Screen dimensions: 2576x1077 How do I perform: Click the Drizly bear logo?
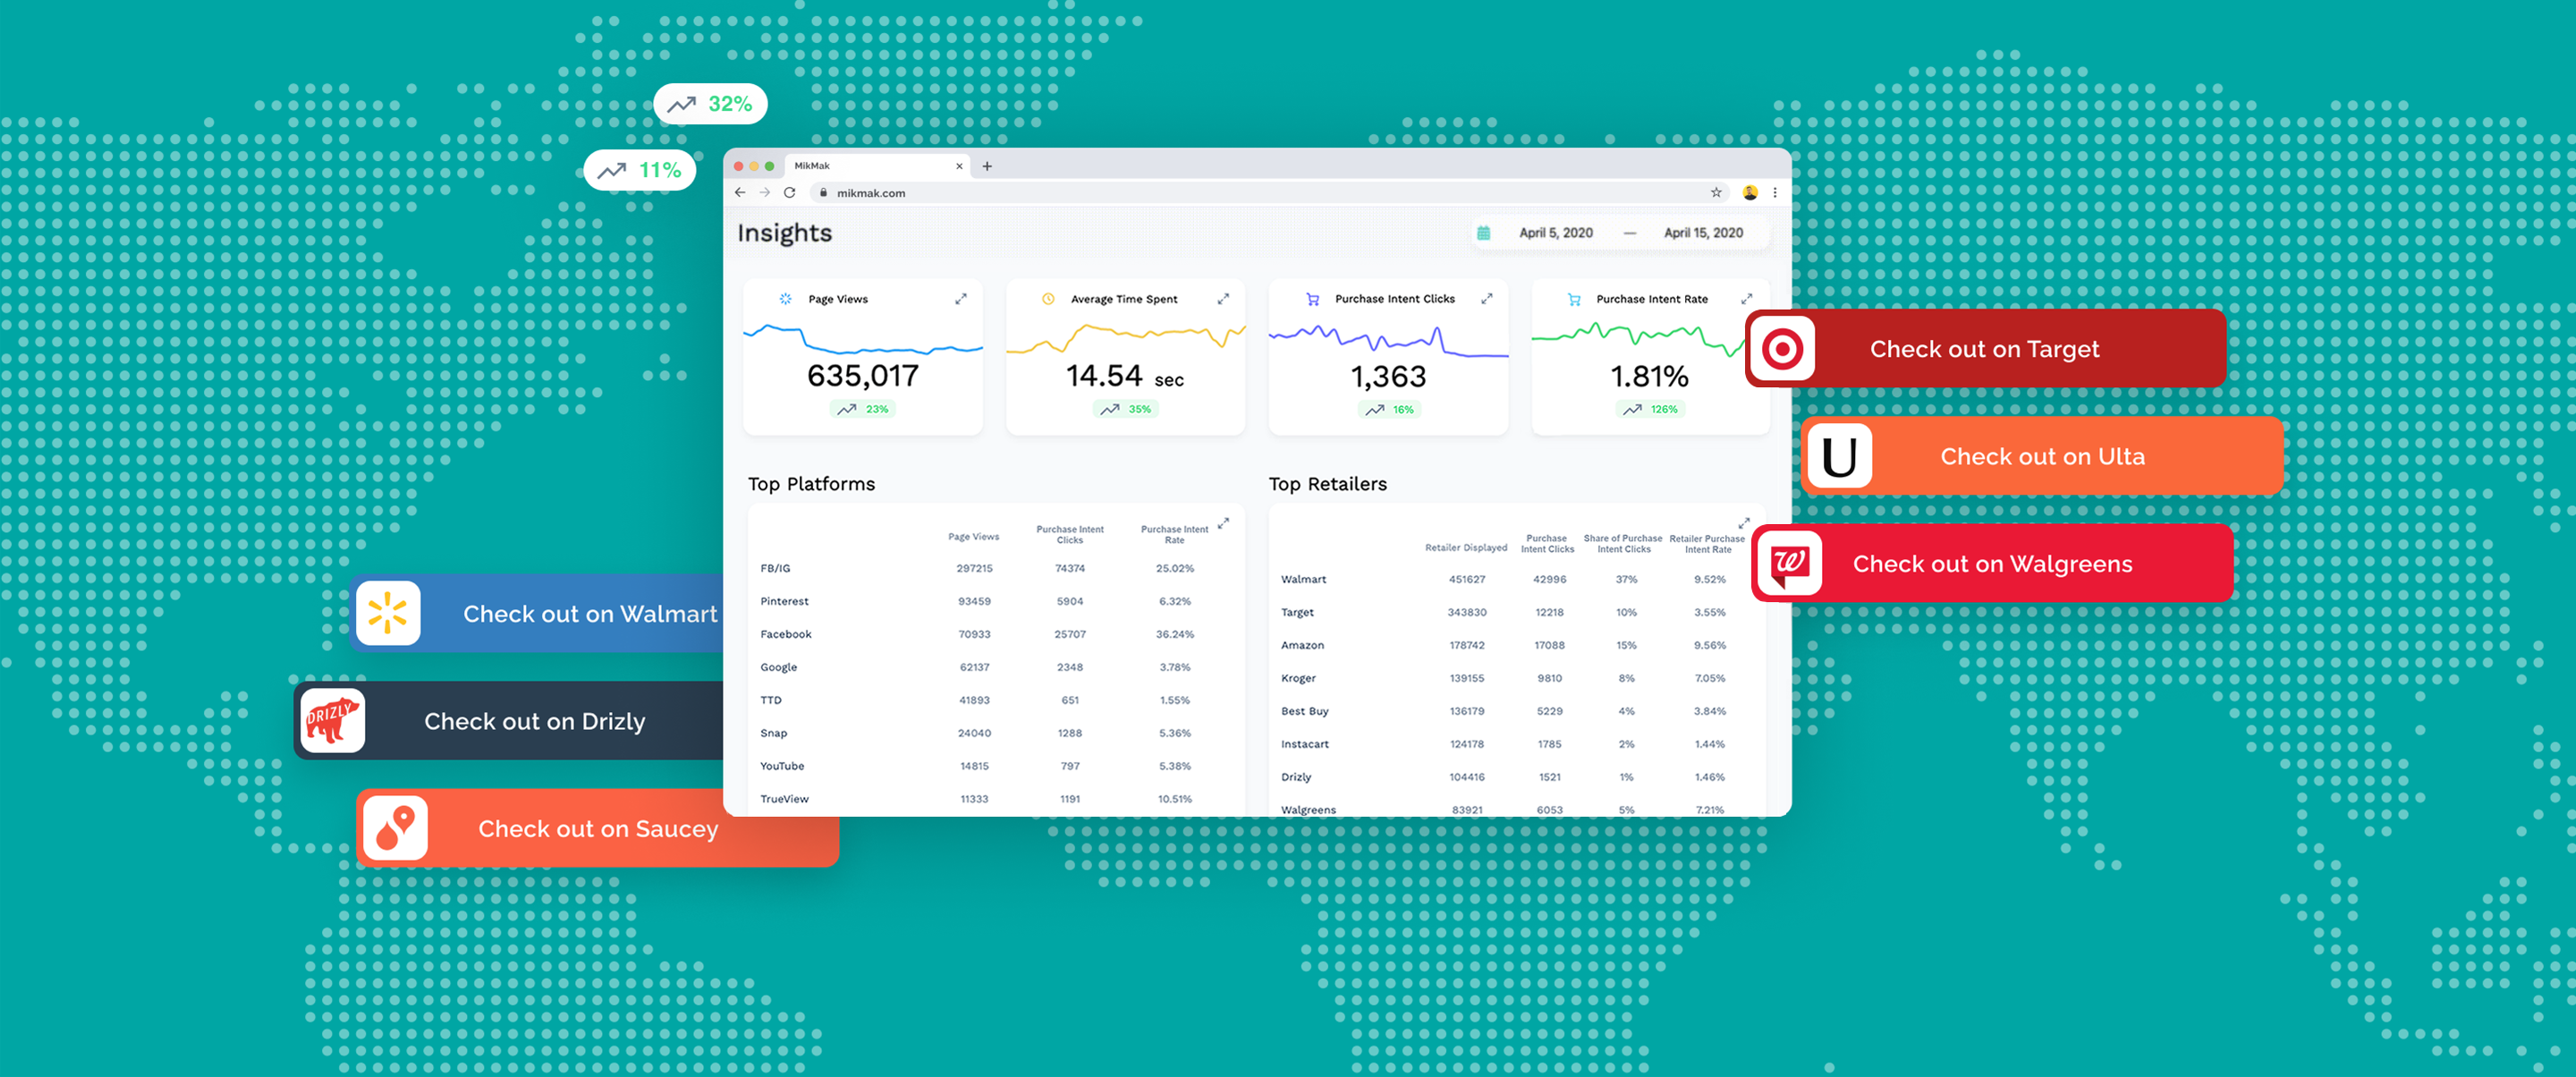(x=331, y=720)
